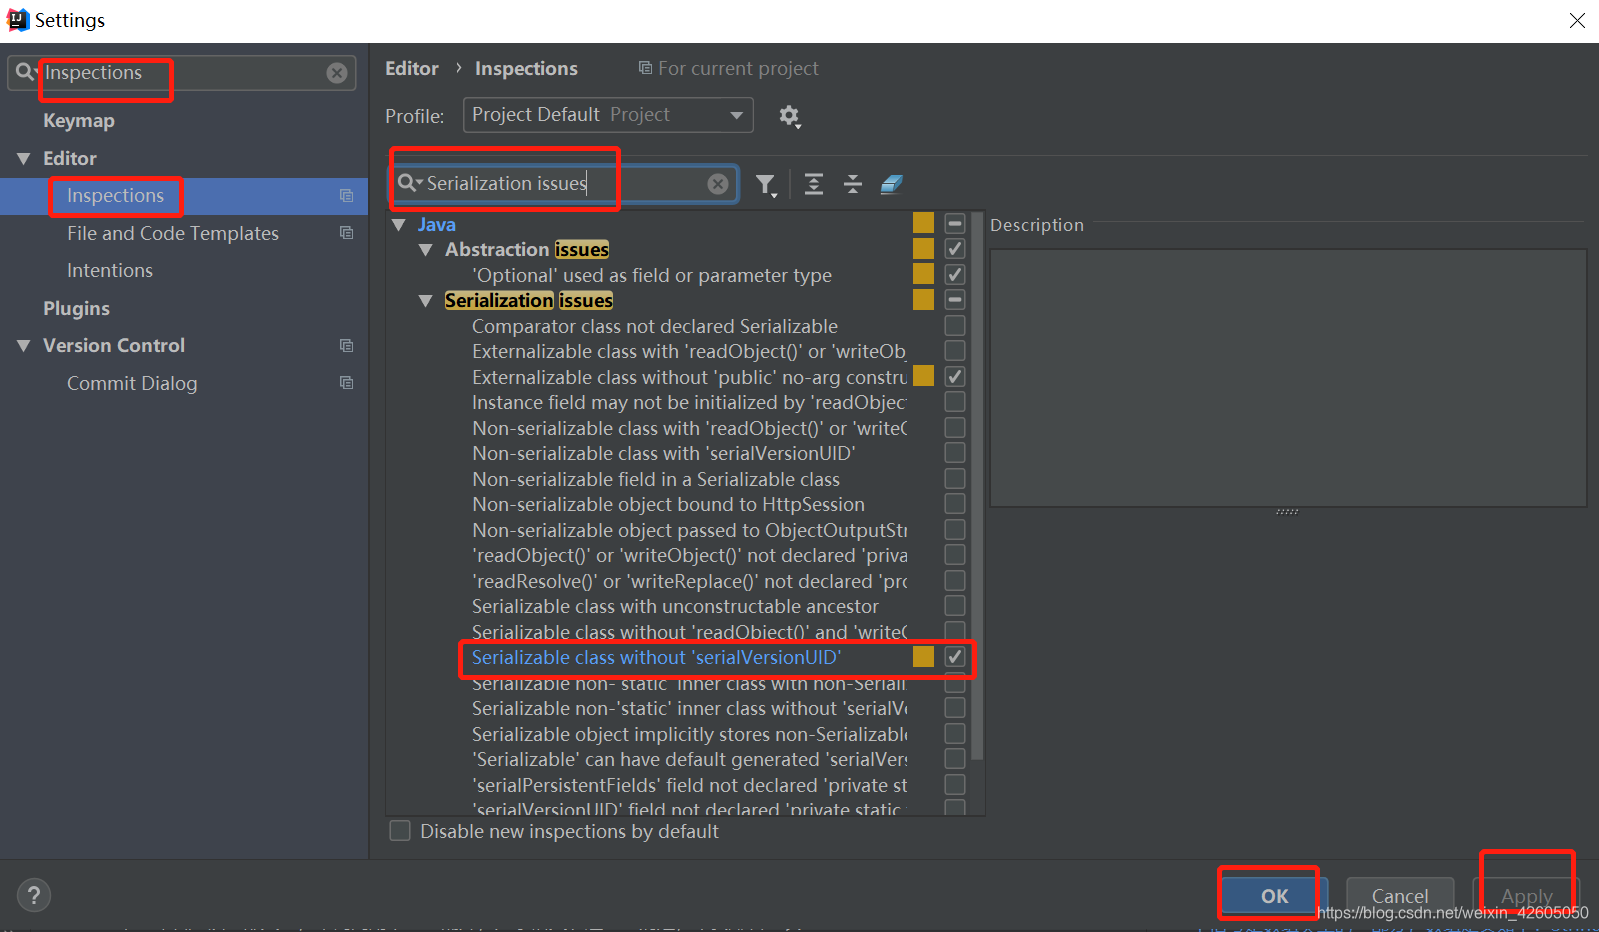
Task: Toggle the Java group checkbox
Action: 955,224
